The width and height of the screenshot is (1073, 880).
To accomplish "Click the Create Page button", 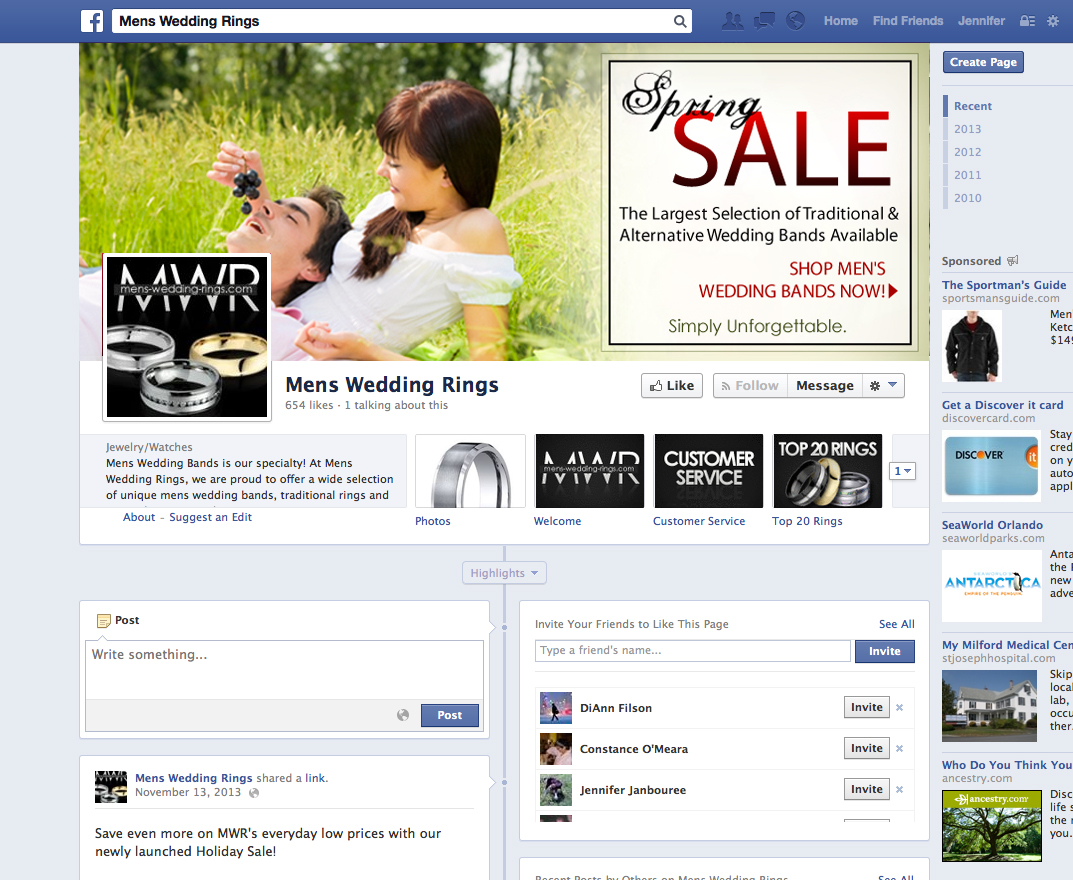I will click(x=983, y=62).
